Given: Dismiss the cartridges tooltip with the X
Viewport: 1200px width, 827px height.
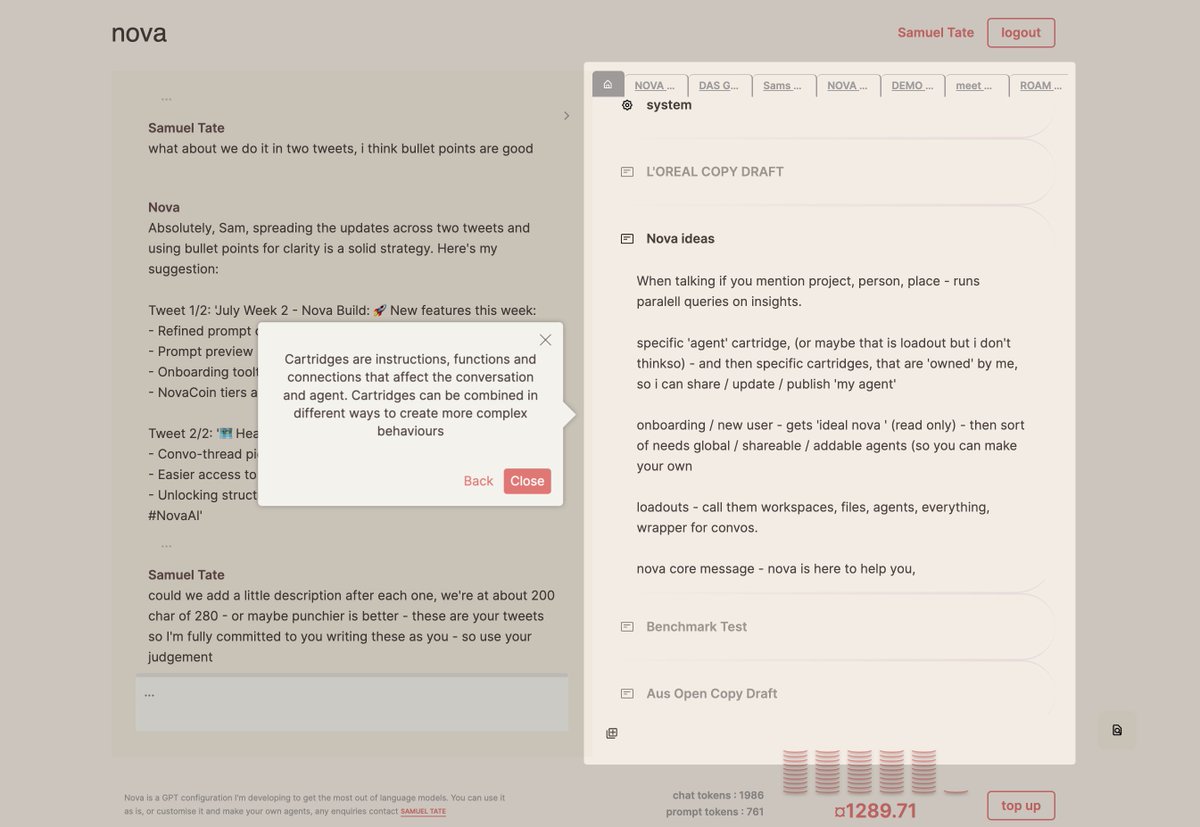Looking at the screenshot, I should coord(545,340).
